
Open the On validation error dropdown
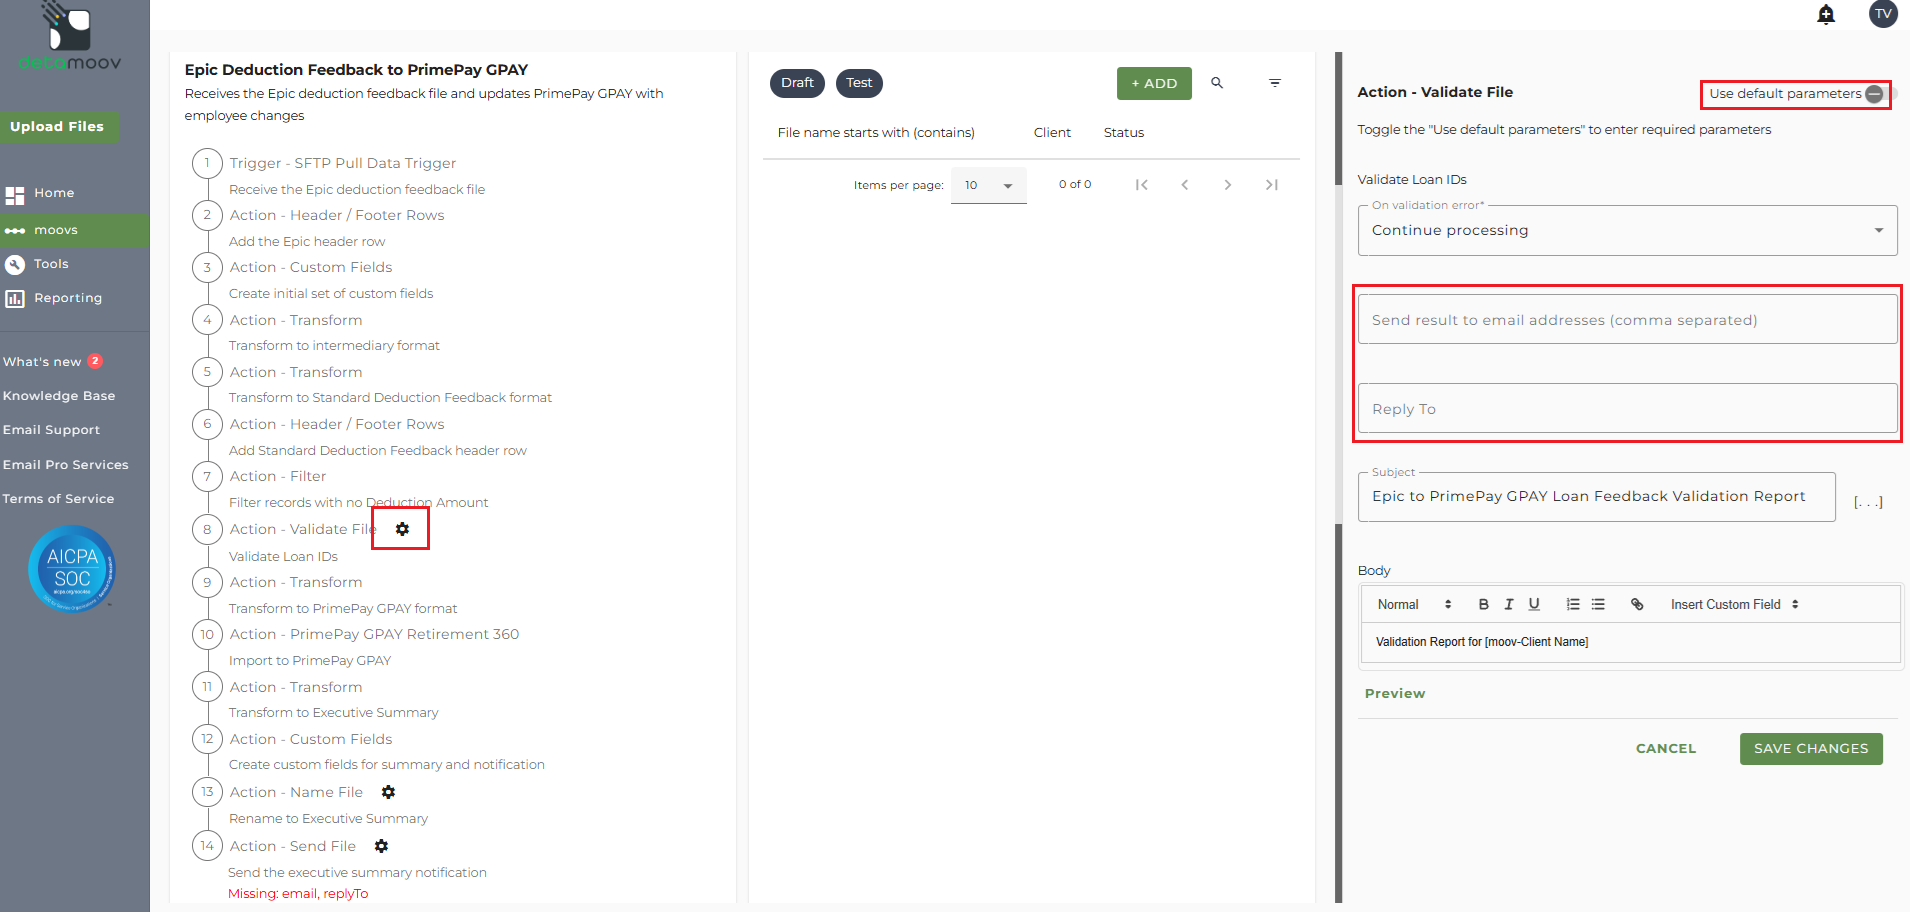(1627, 230)
